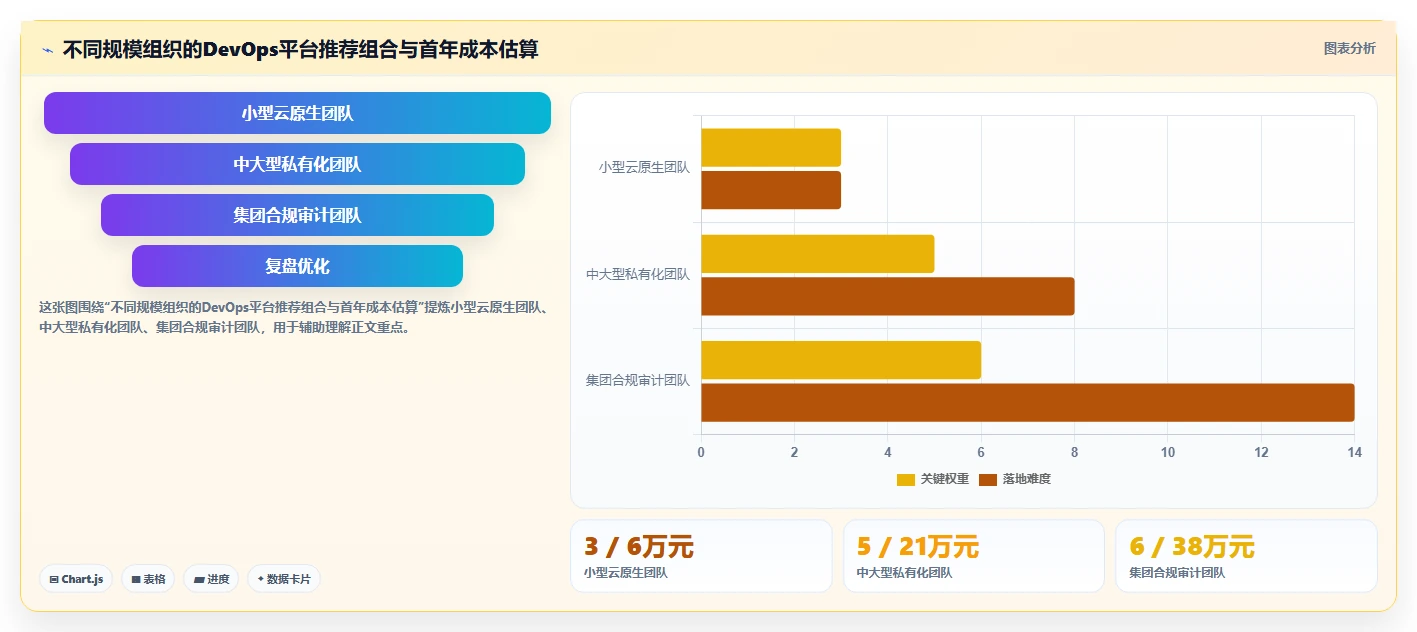Image resolution: width=1417 pixels, height=632 pixels.
Task: Click the chart y-axis label 集团合规审计团队
Action: [638, 380]
